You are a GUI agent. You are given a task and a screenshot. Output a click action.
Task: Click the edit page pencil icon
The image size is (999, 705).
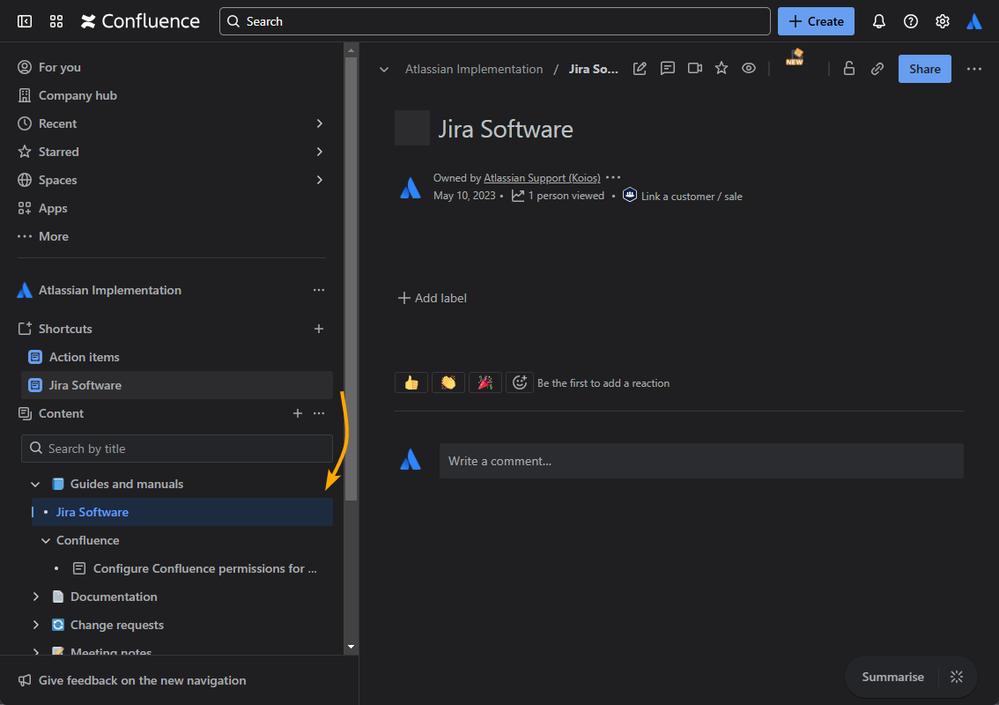coord(640,69)
